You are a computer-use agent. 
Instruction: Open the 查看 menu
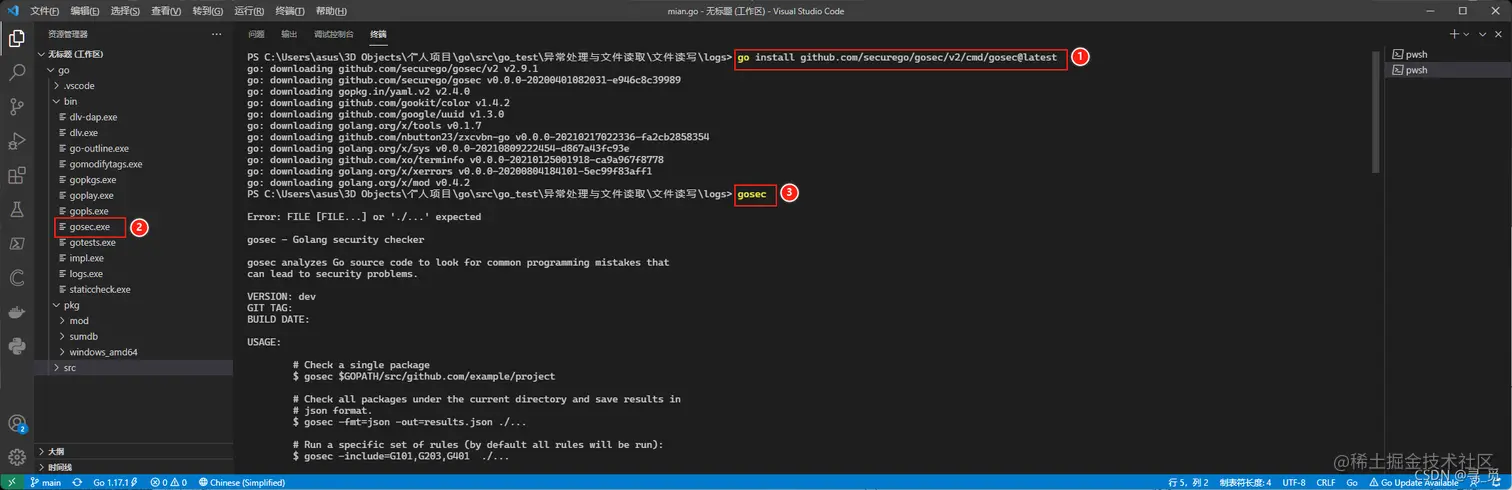[x=166, y=11]
